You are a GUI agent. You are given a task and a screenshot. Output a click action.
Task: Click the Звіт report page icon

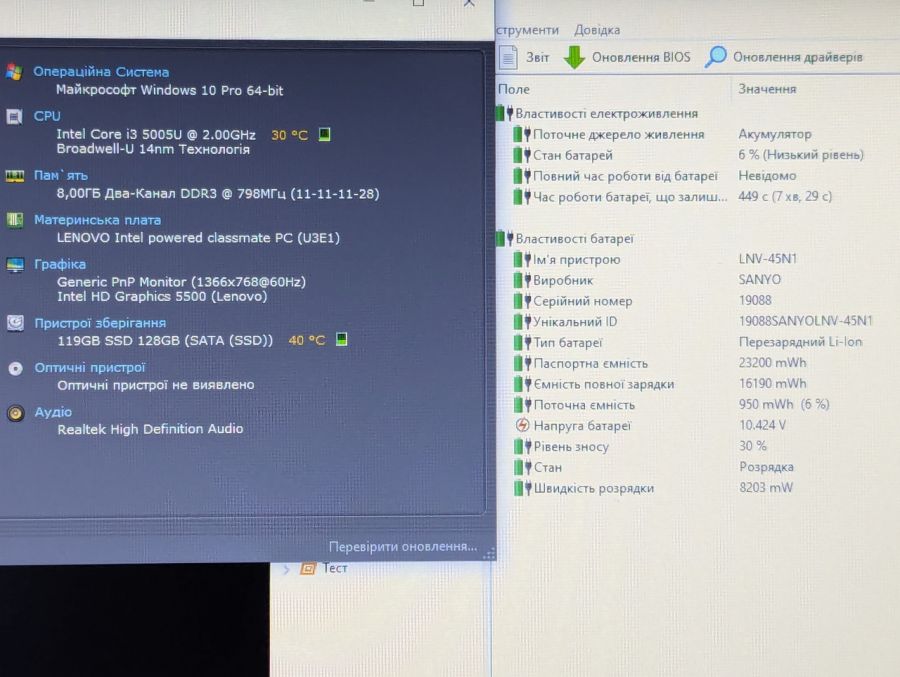tap(508, 57)
